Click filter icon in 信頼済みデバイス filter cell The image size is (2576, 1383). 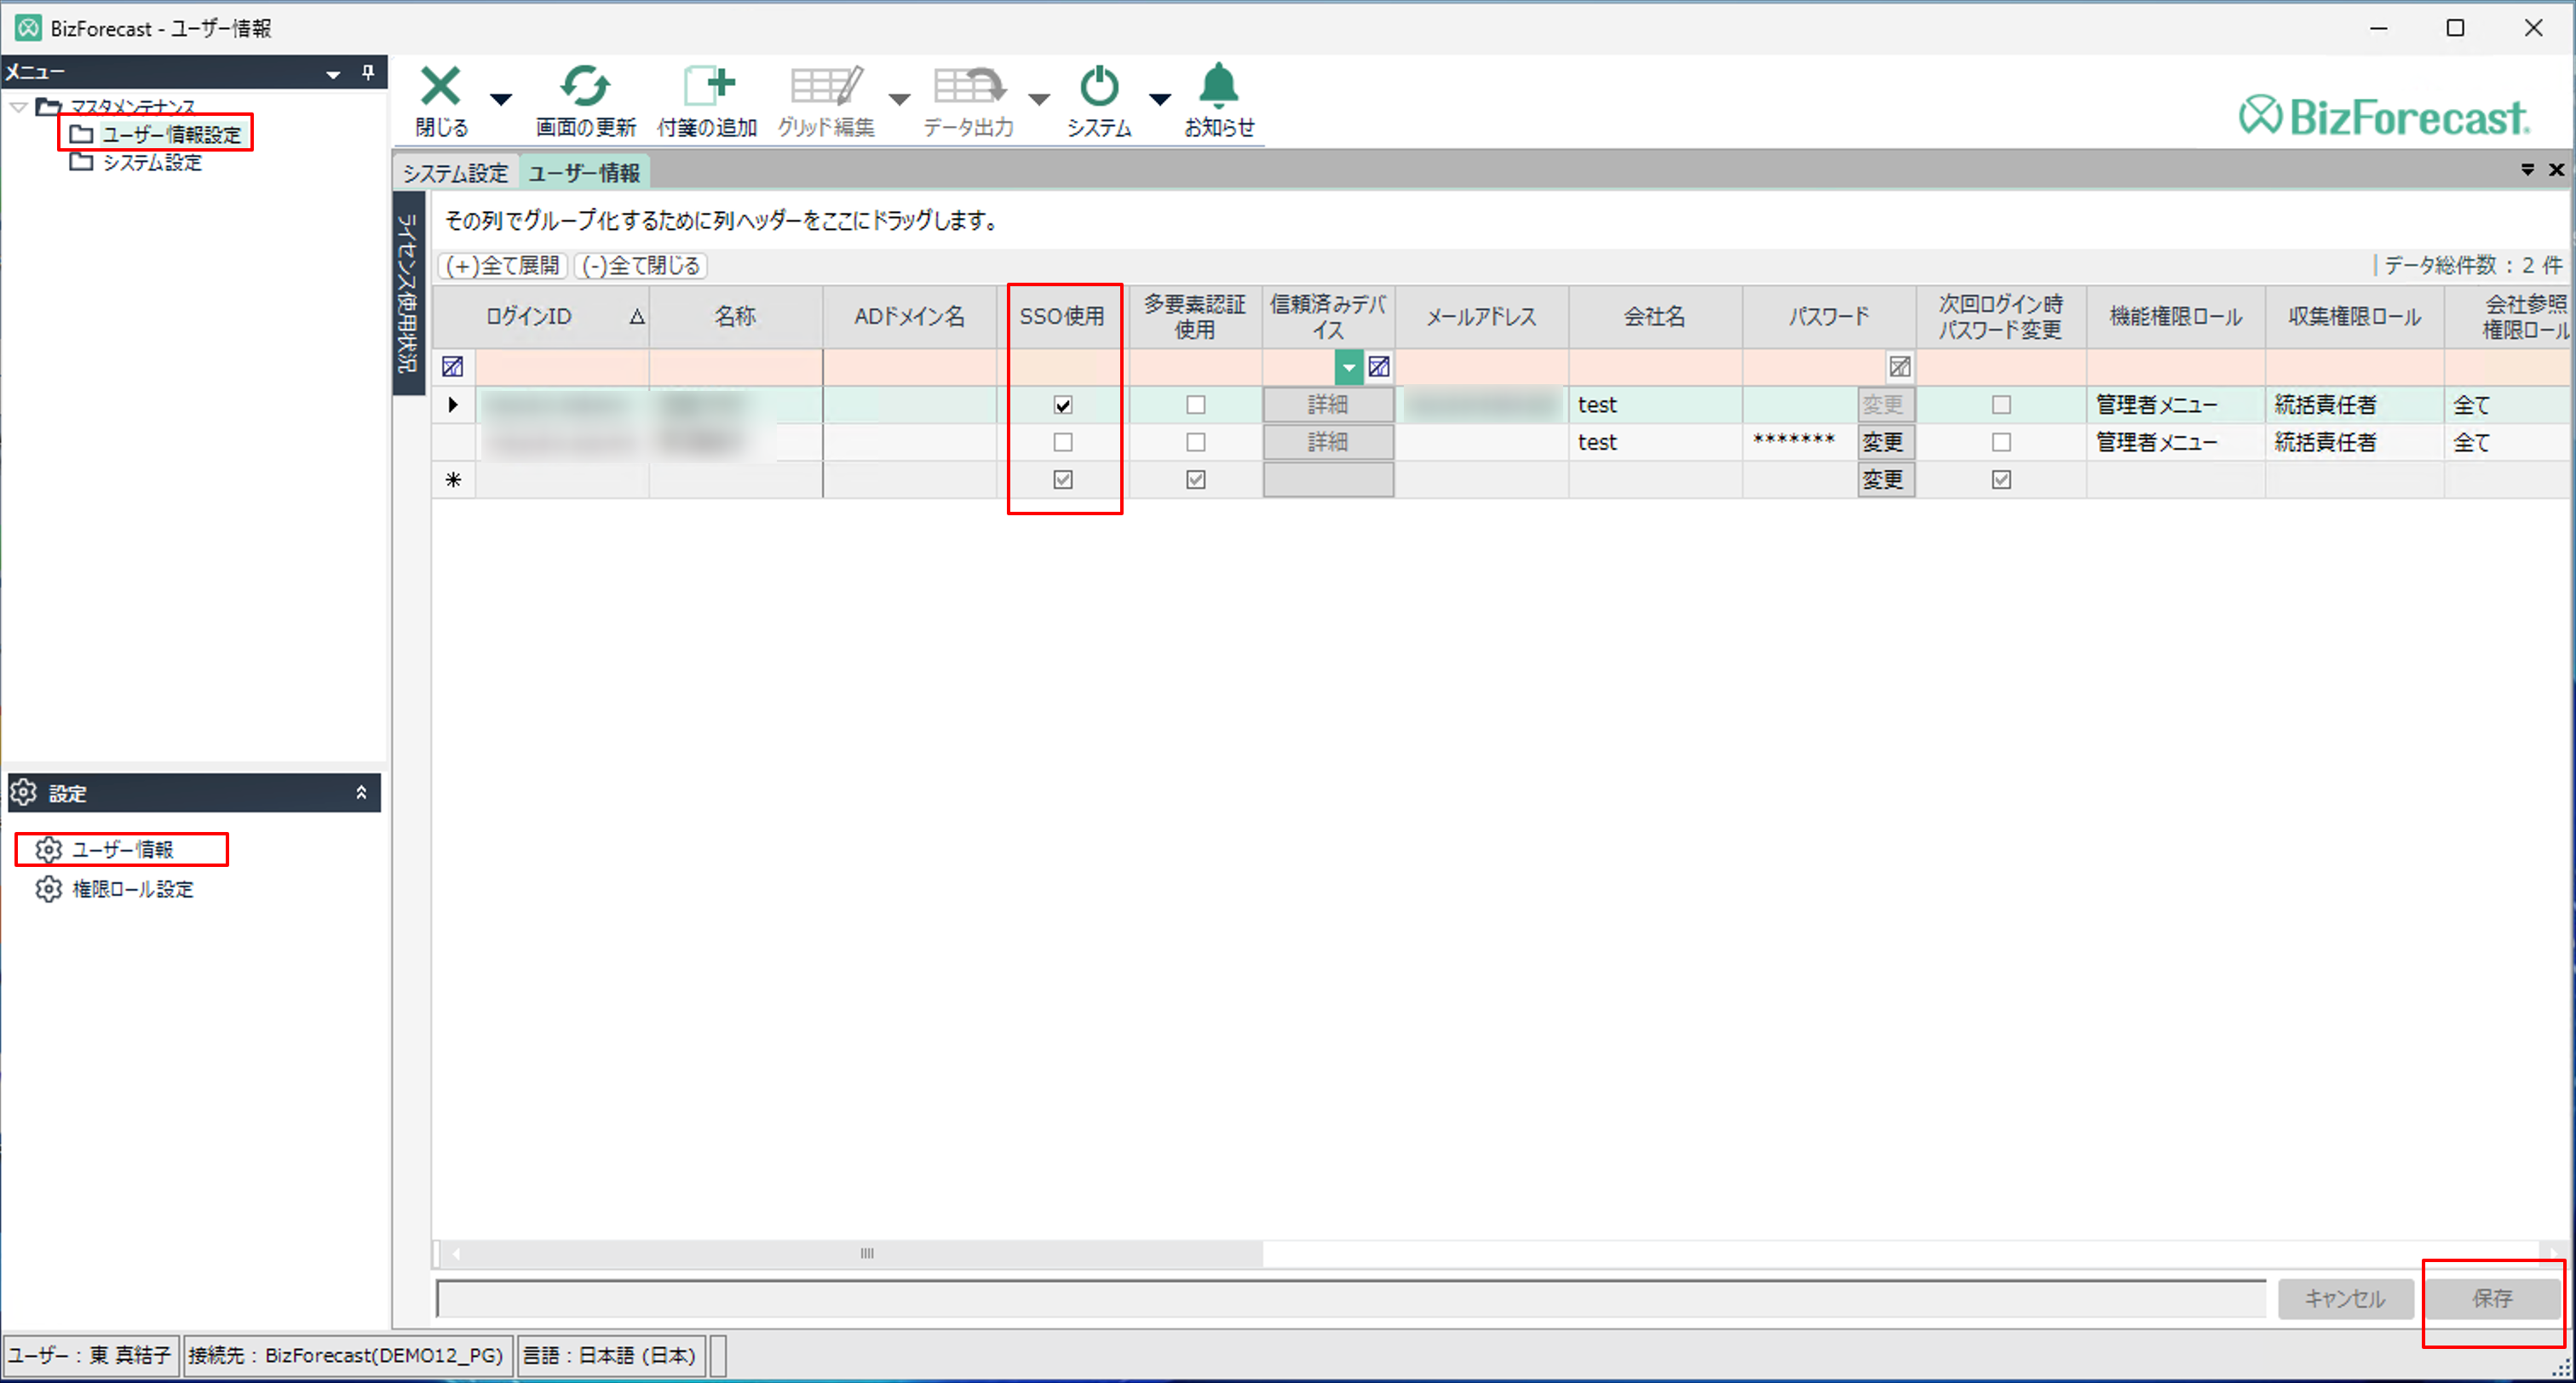click(1379, 367)
